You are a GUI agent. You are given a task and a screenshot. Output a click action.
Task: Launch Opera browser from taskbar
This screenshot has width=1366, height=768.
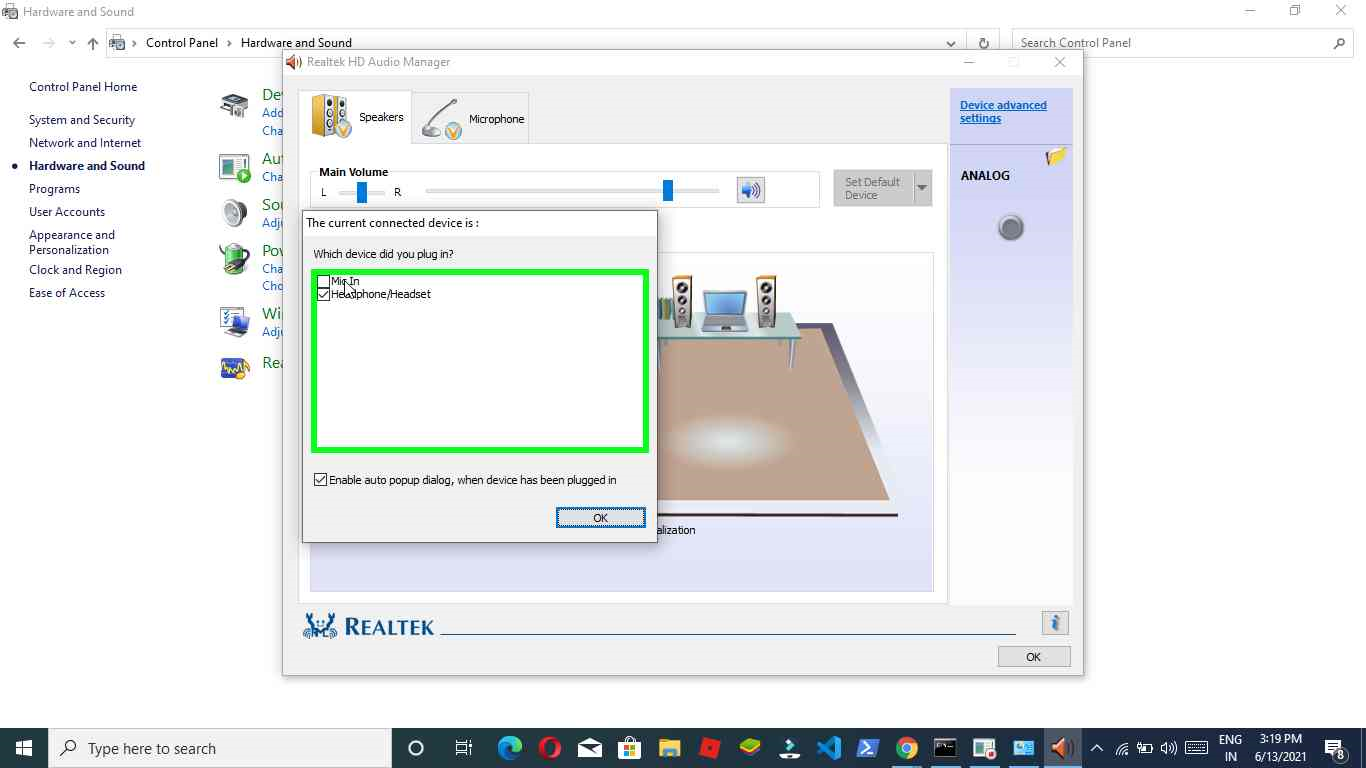(x=549, y=748)
